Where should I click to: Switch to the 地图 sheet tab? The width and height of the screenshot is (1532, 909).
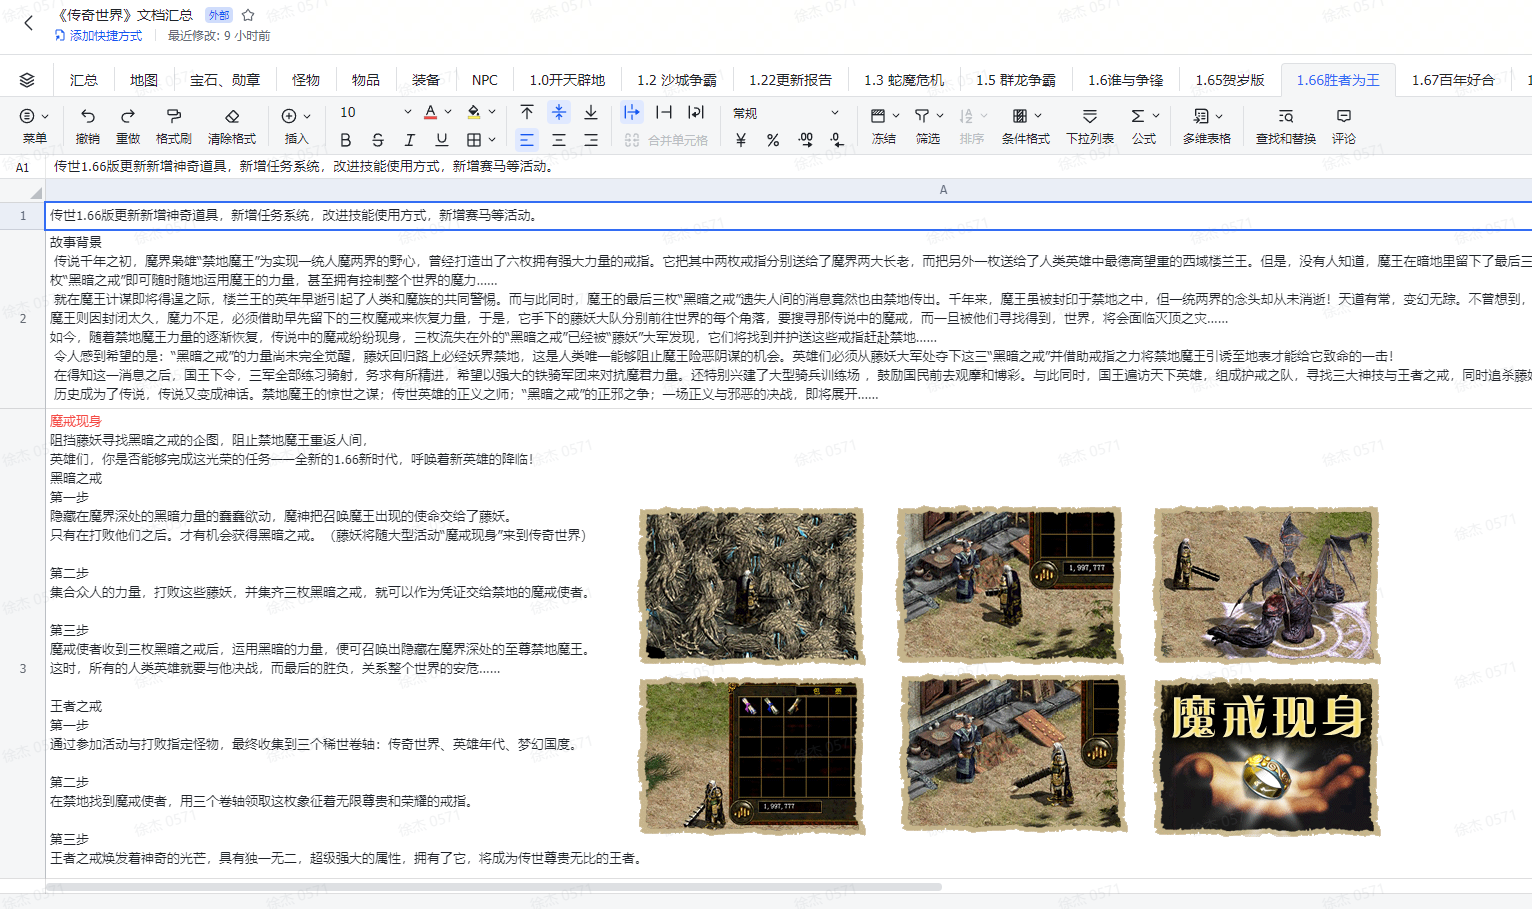tap(144, 80)
